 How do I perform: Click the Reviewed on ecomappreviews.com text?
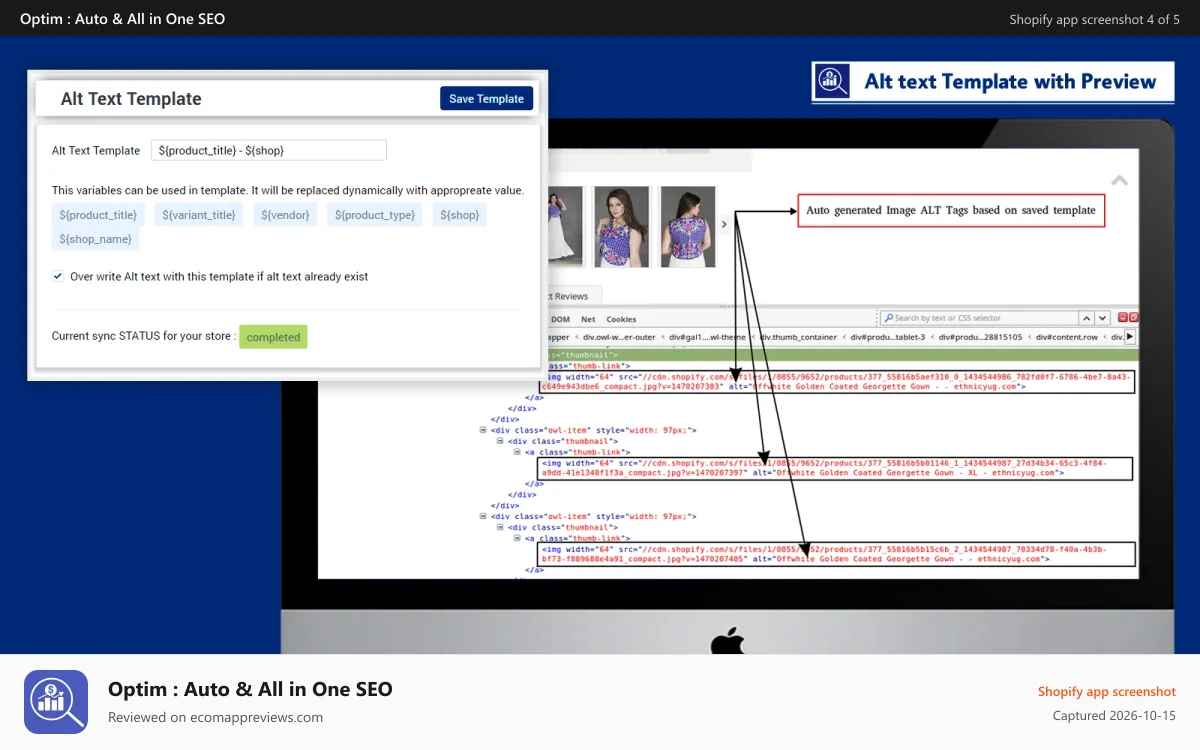pos(215,717)
